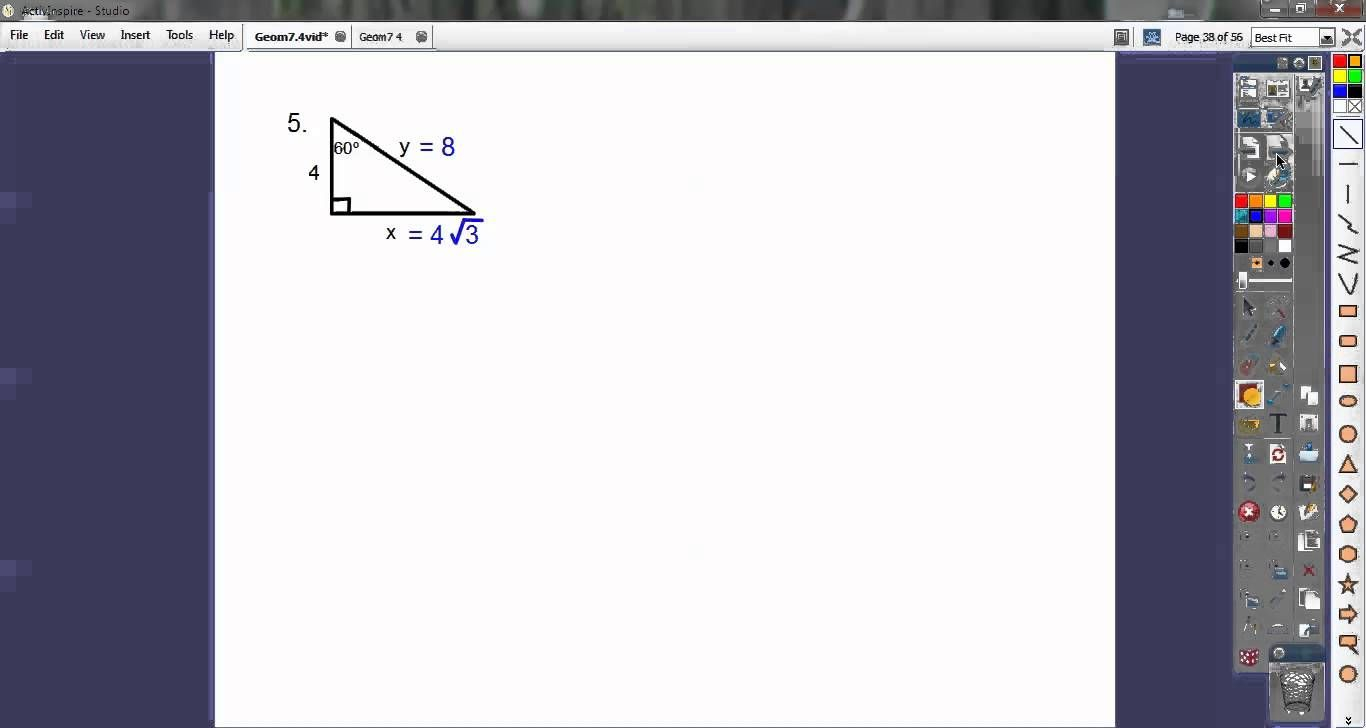Screen dimensions: 1366x728
Task: Click the 60° angle label
Action: (x=346, y=148)
